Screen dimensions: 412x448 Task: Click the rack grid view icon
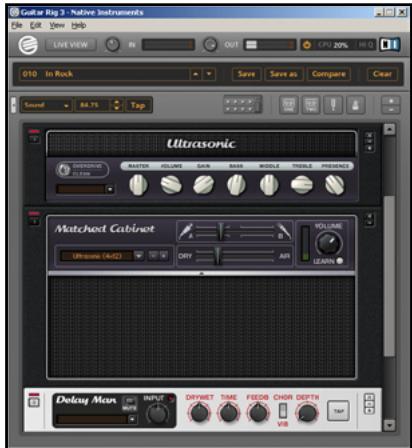point(243,104)
